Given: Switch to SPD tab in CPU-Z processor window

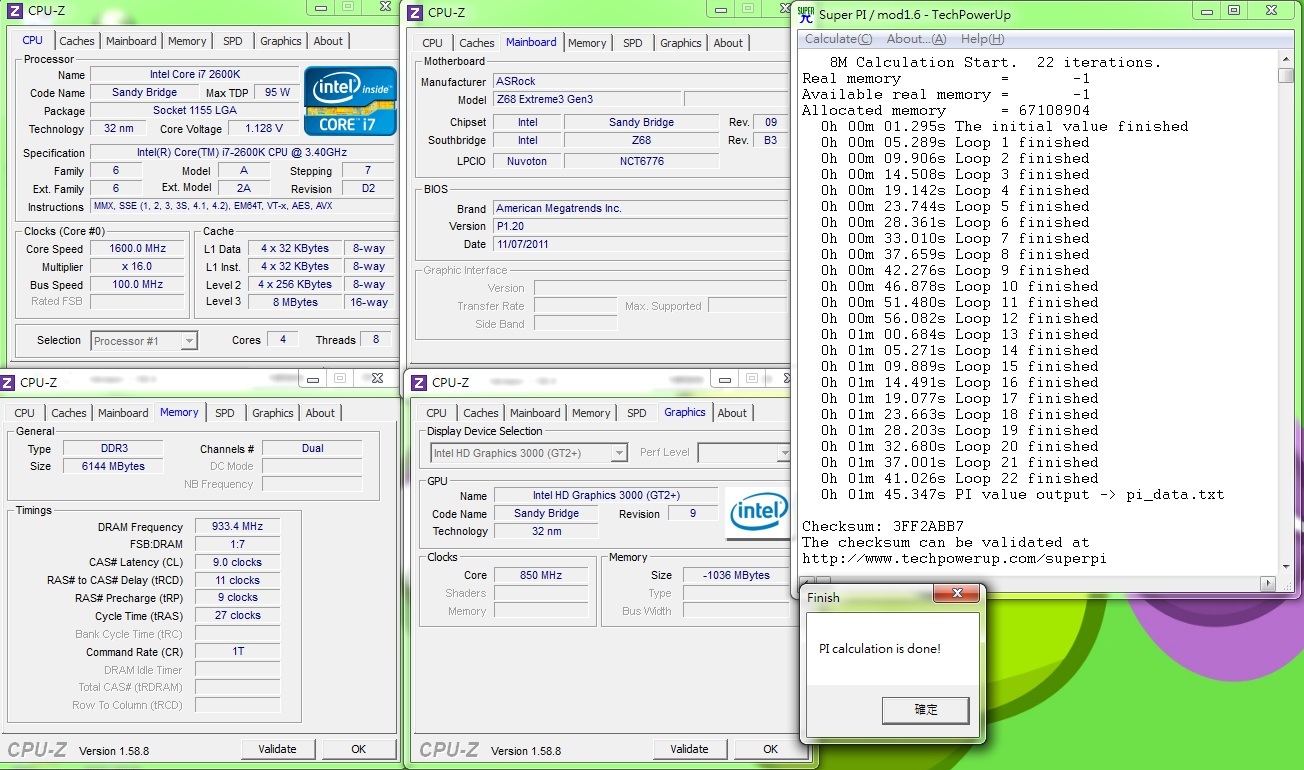Looking at the screenshot, I should click(232, 41).
